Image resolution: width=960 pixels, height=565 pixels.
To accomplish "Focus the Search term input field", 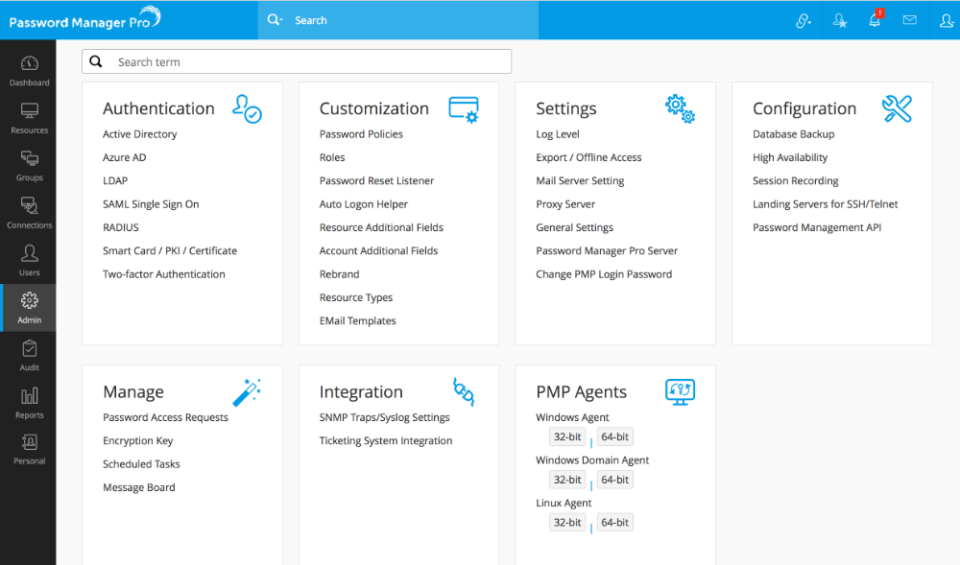I will click(x=296, y=61).
